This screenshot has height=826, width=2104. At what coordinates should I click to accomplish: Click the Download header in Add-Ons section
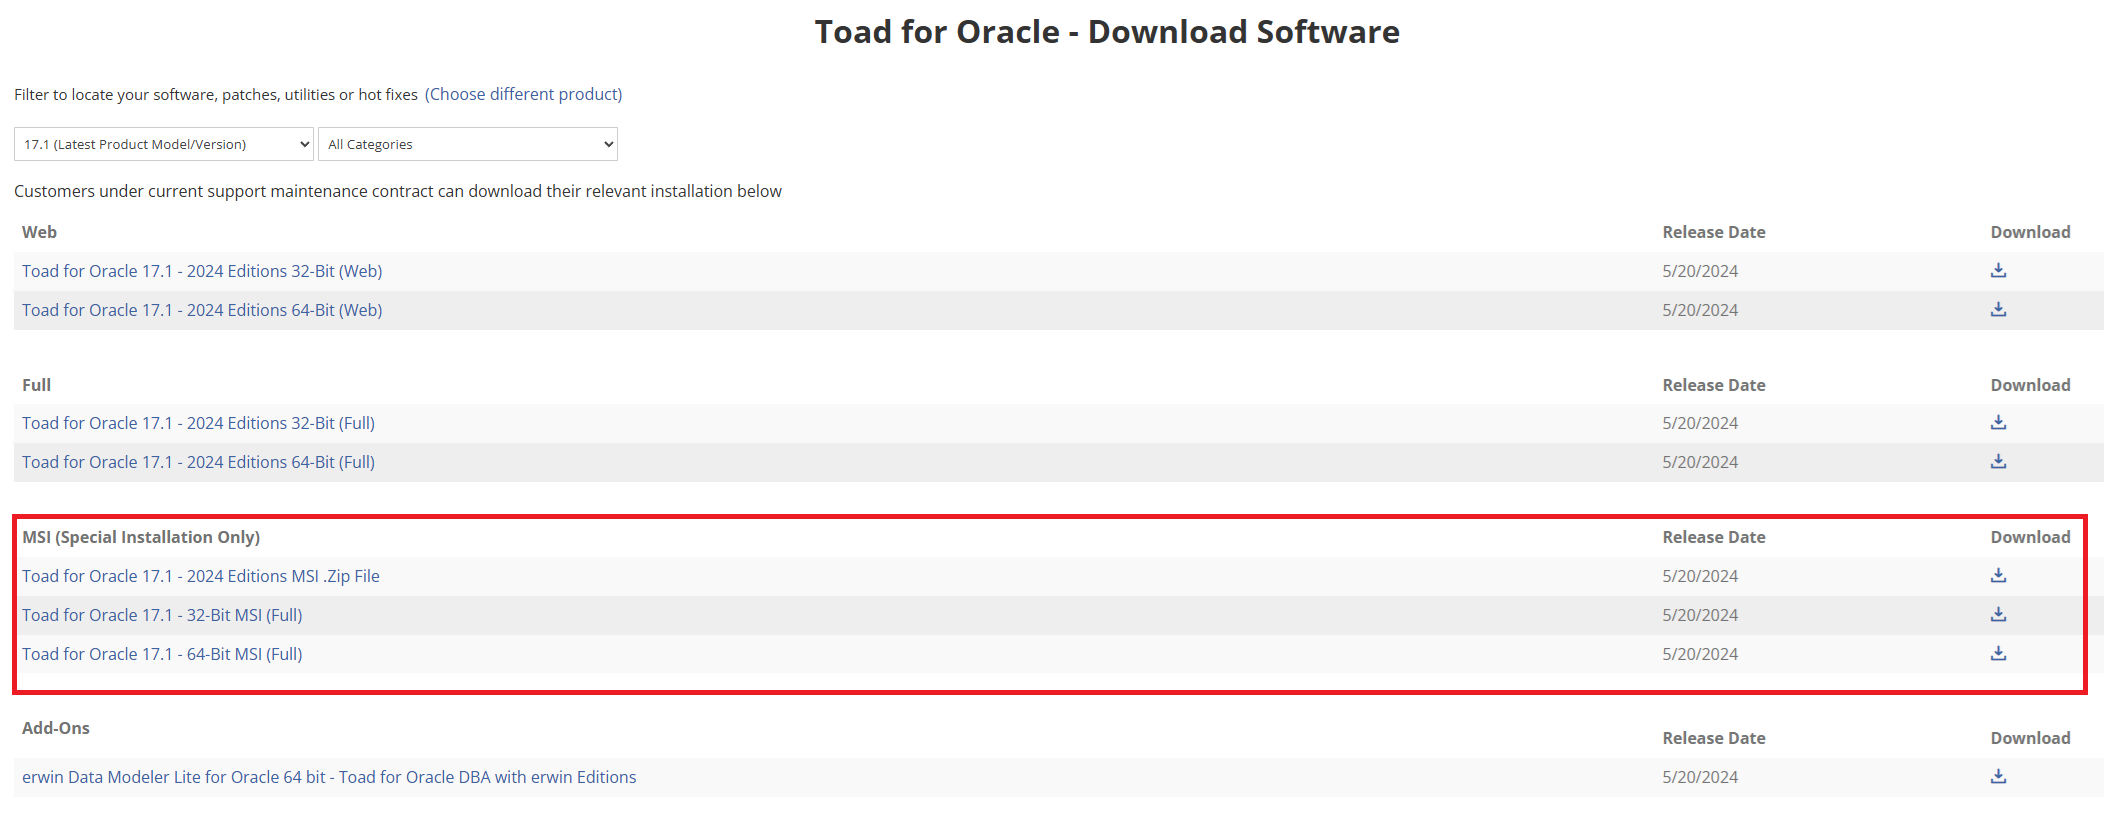point(2030,738)
